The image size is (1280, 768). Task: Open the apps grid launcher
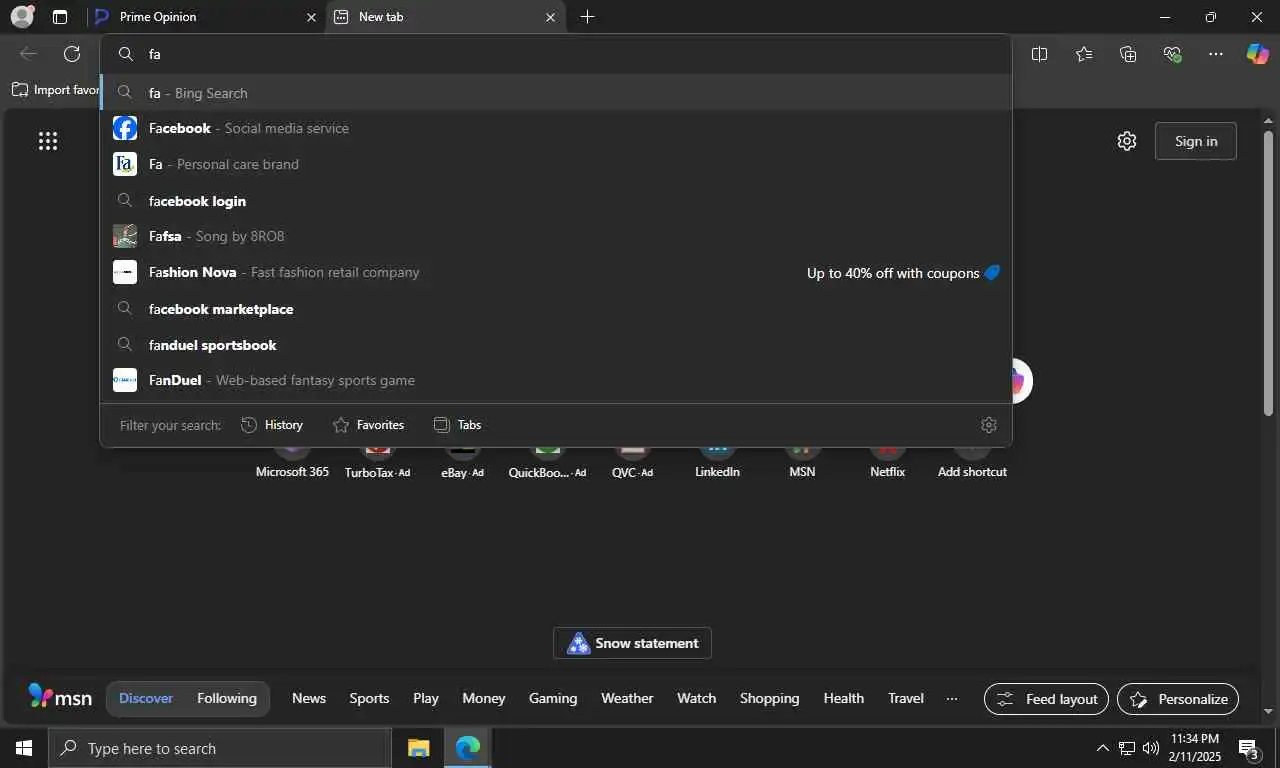pyautogui.click(x=48, y=141)
